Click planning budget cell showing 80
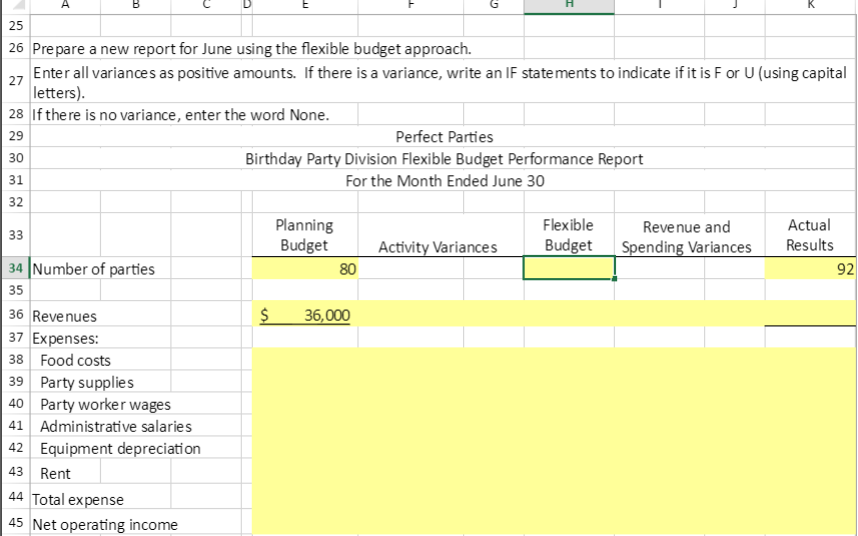Screen dimensions: 858x536 [x=305, y=269]
